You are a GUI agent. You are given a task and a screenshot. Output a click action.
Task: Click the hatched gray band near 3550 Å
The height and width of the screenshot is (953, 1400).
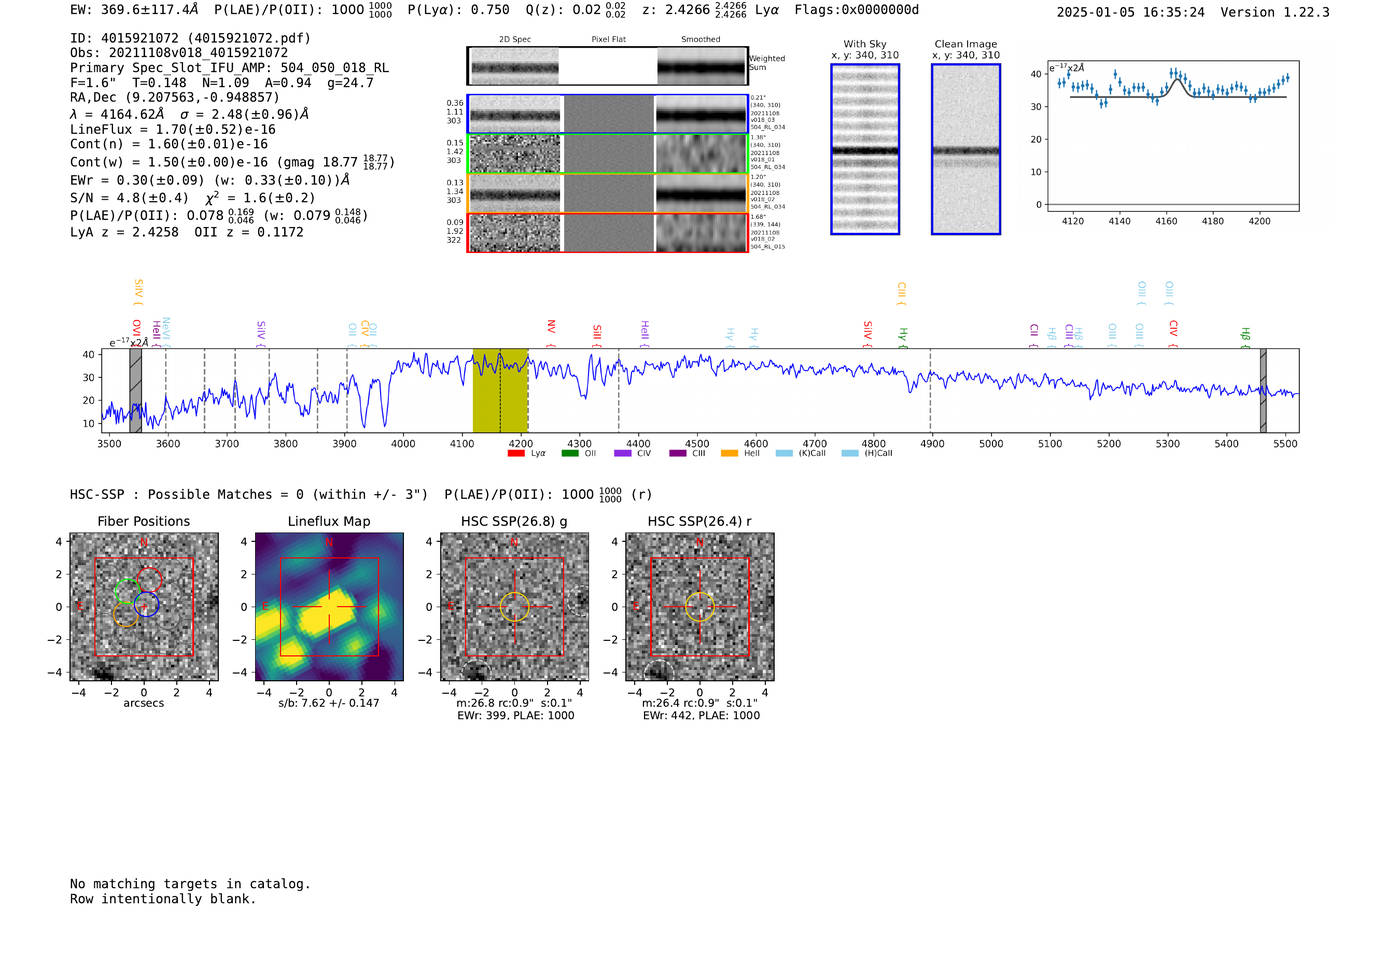pos(135,390)
